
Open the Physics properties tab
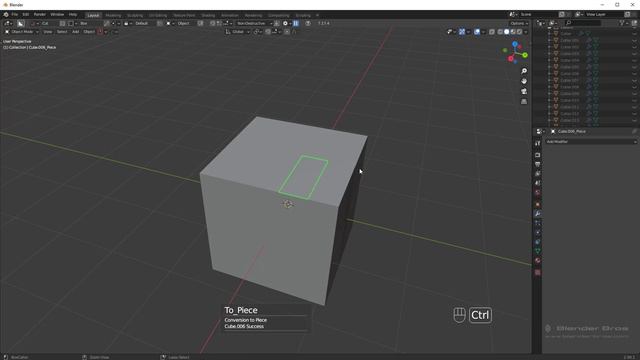(538, 233)
